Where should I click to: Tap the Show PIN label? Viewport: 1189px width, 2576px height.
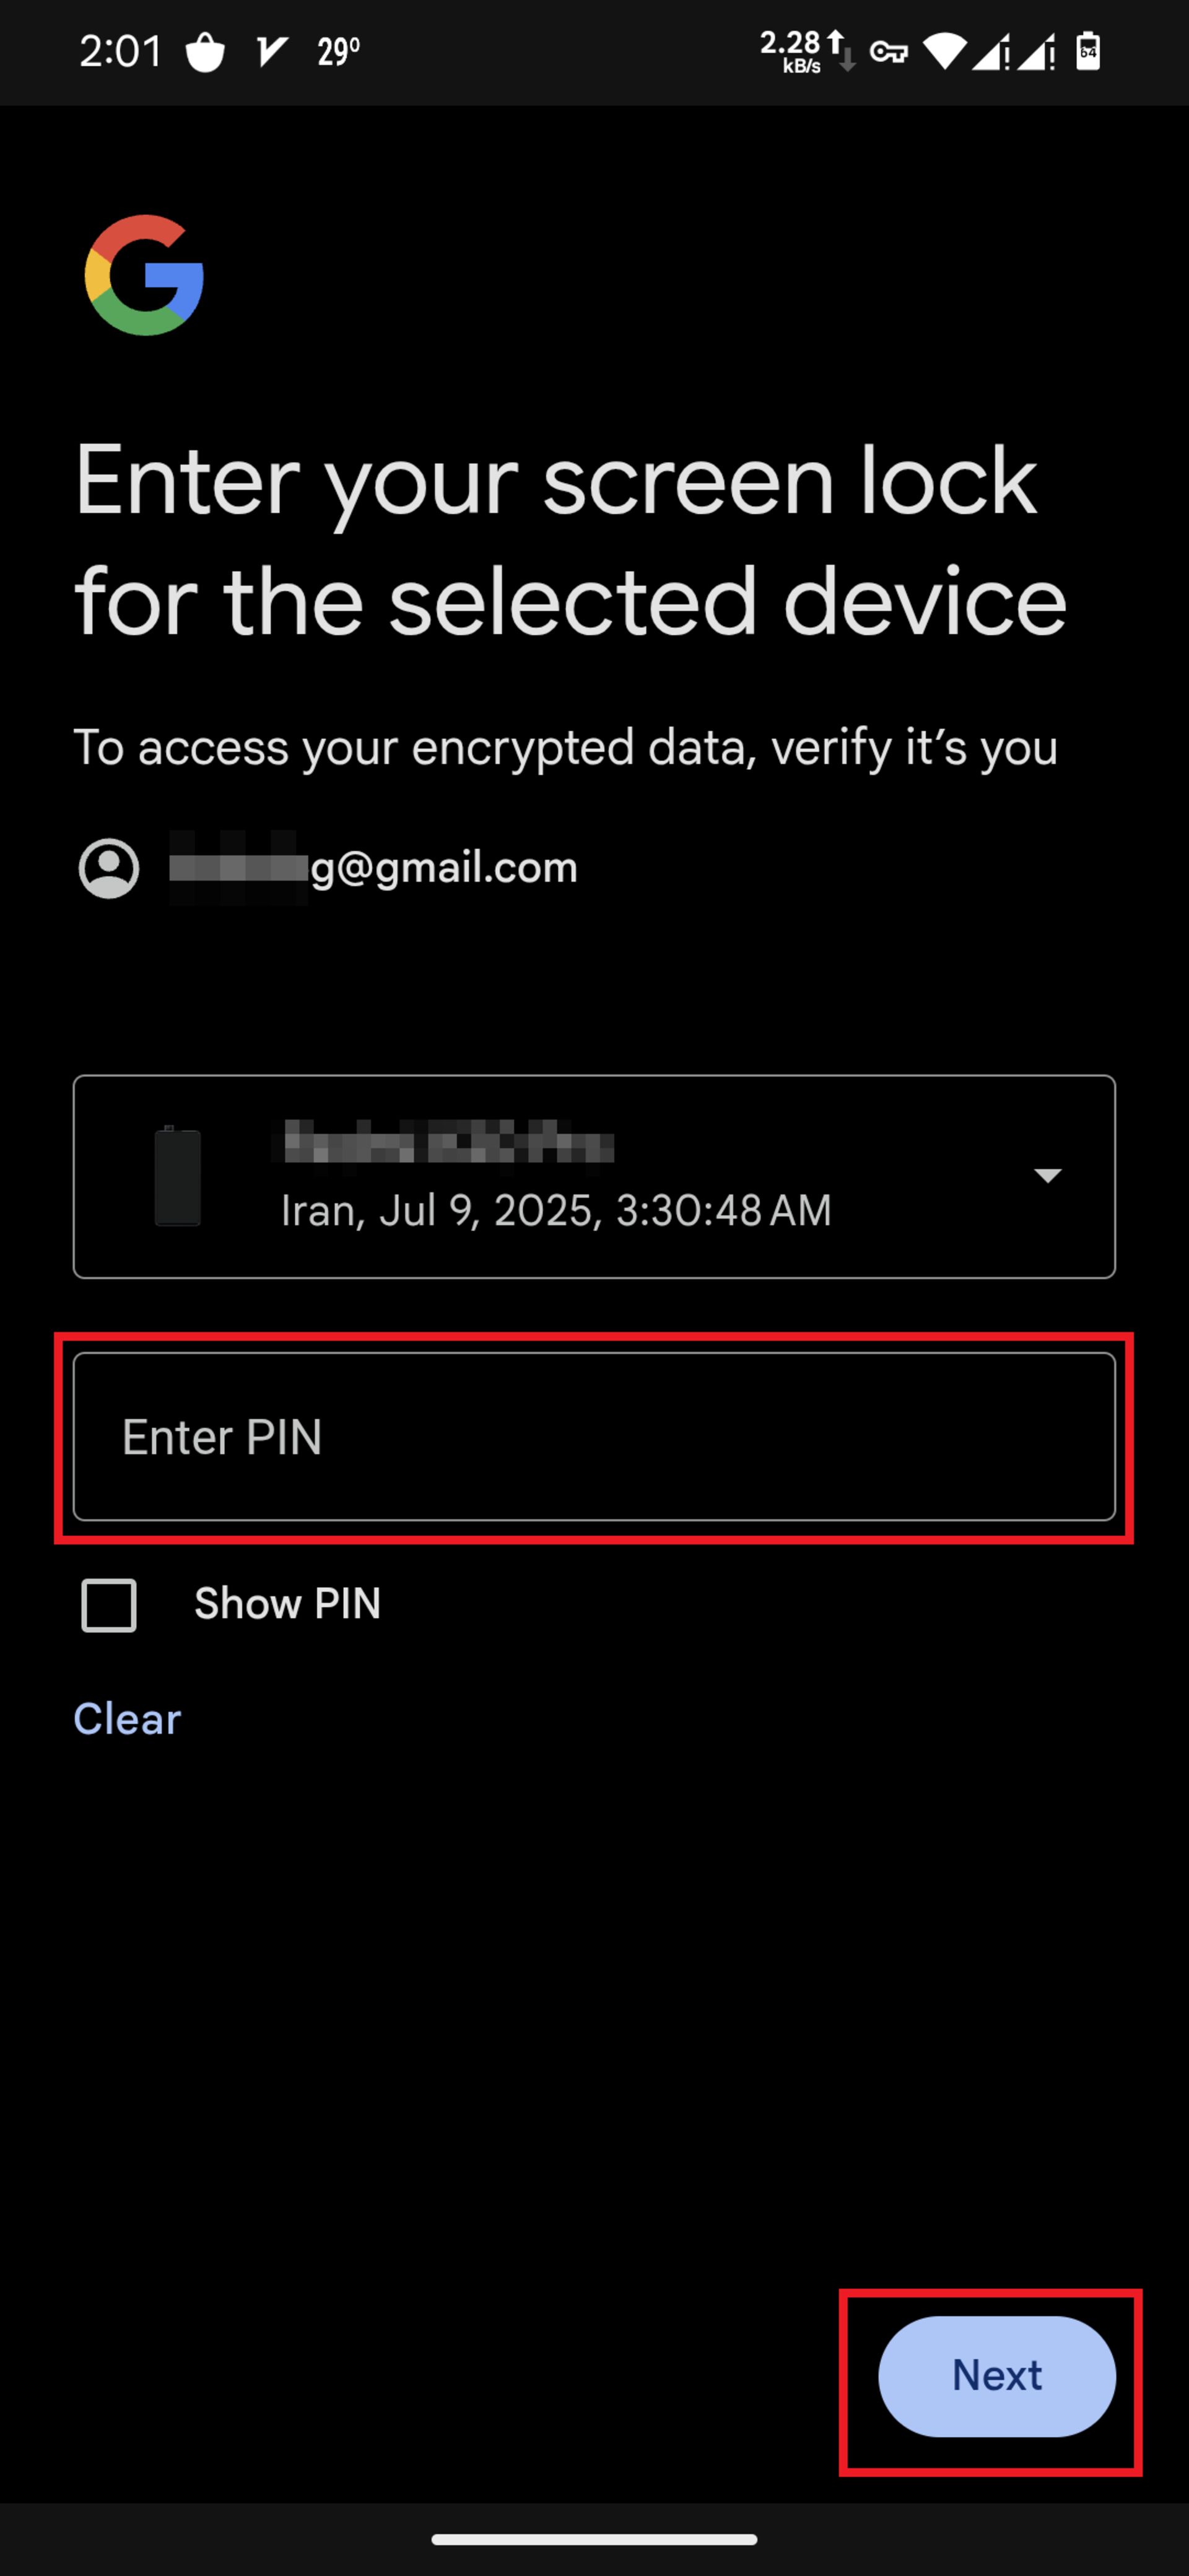[x=287, y=1604]
